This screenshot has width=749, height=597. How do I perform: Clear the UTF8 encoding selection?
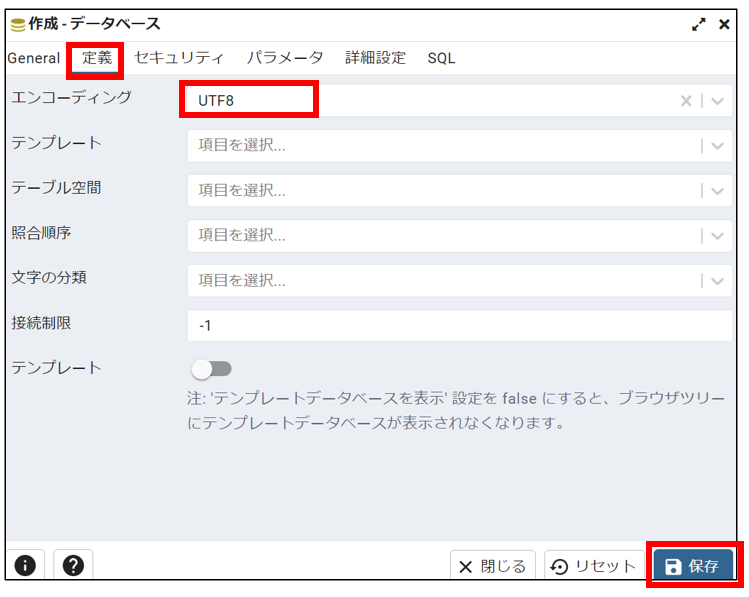(x=686, y=101)
